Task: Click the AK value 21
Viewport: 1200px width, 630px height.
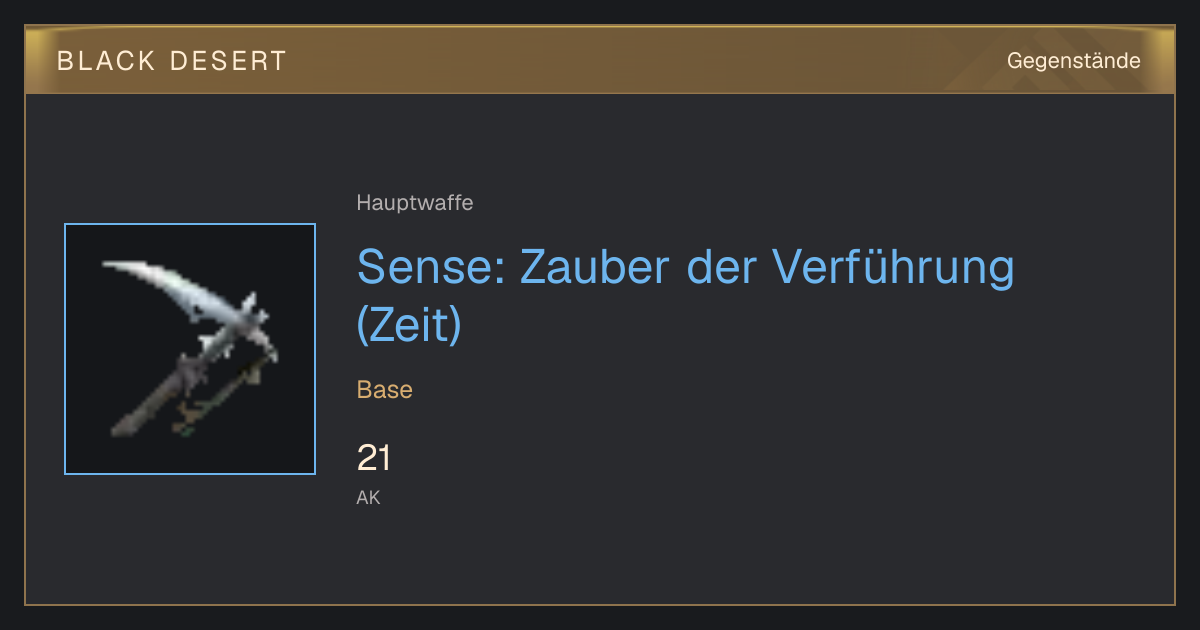Action: click(x=373, y=459)
